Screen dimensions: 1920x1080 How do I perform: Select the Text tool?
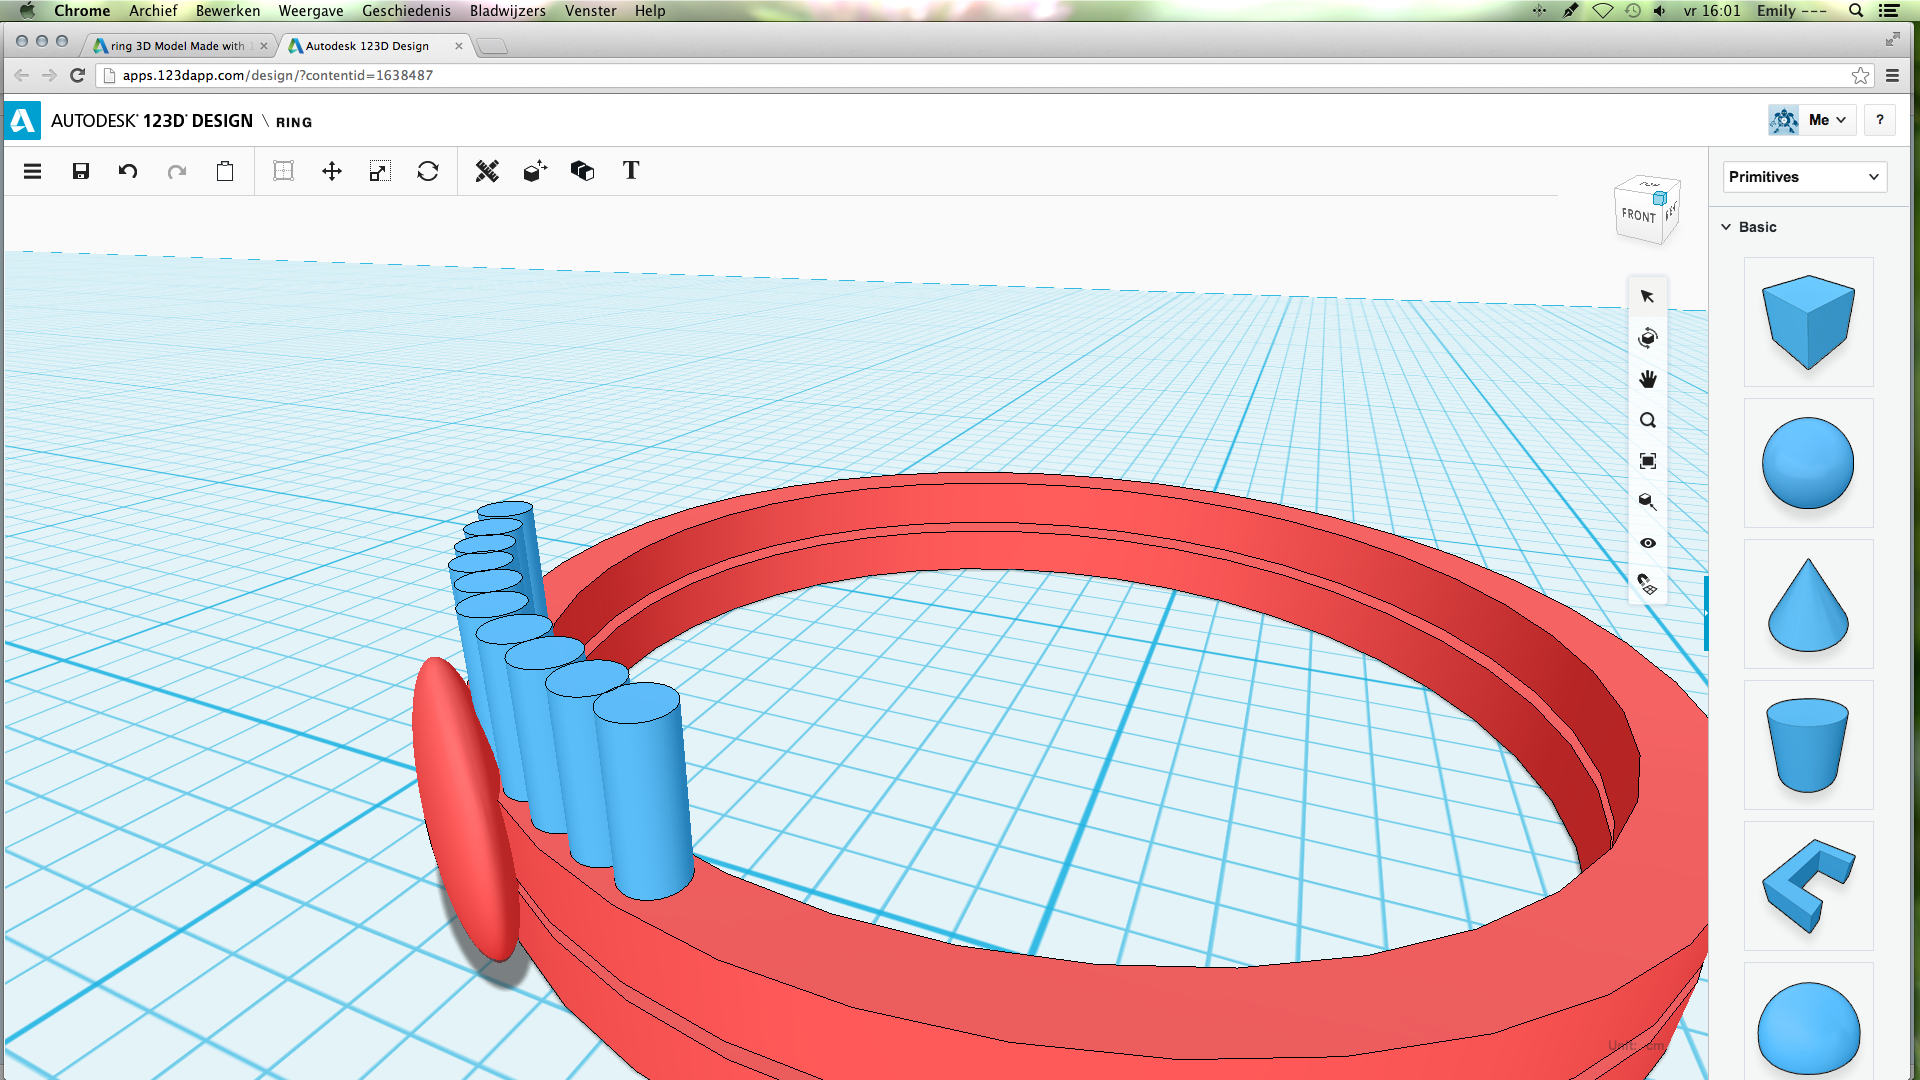point(631,171)
